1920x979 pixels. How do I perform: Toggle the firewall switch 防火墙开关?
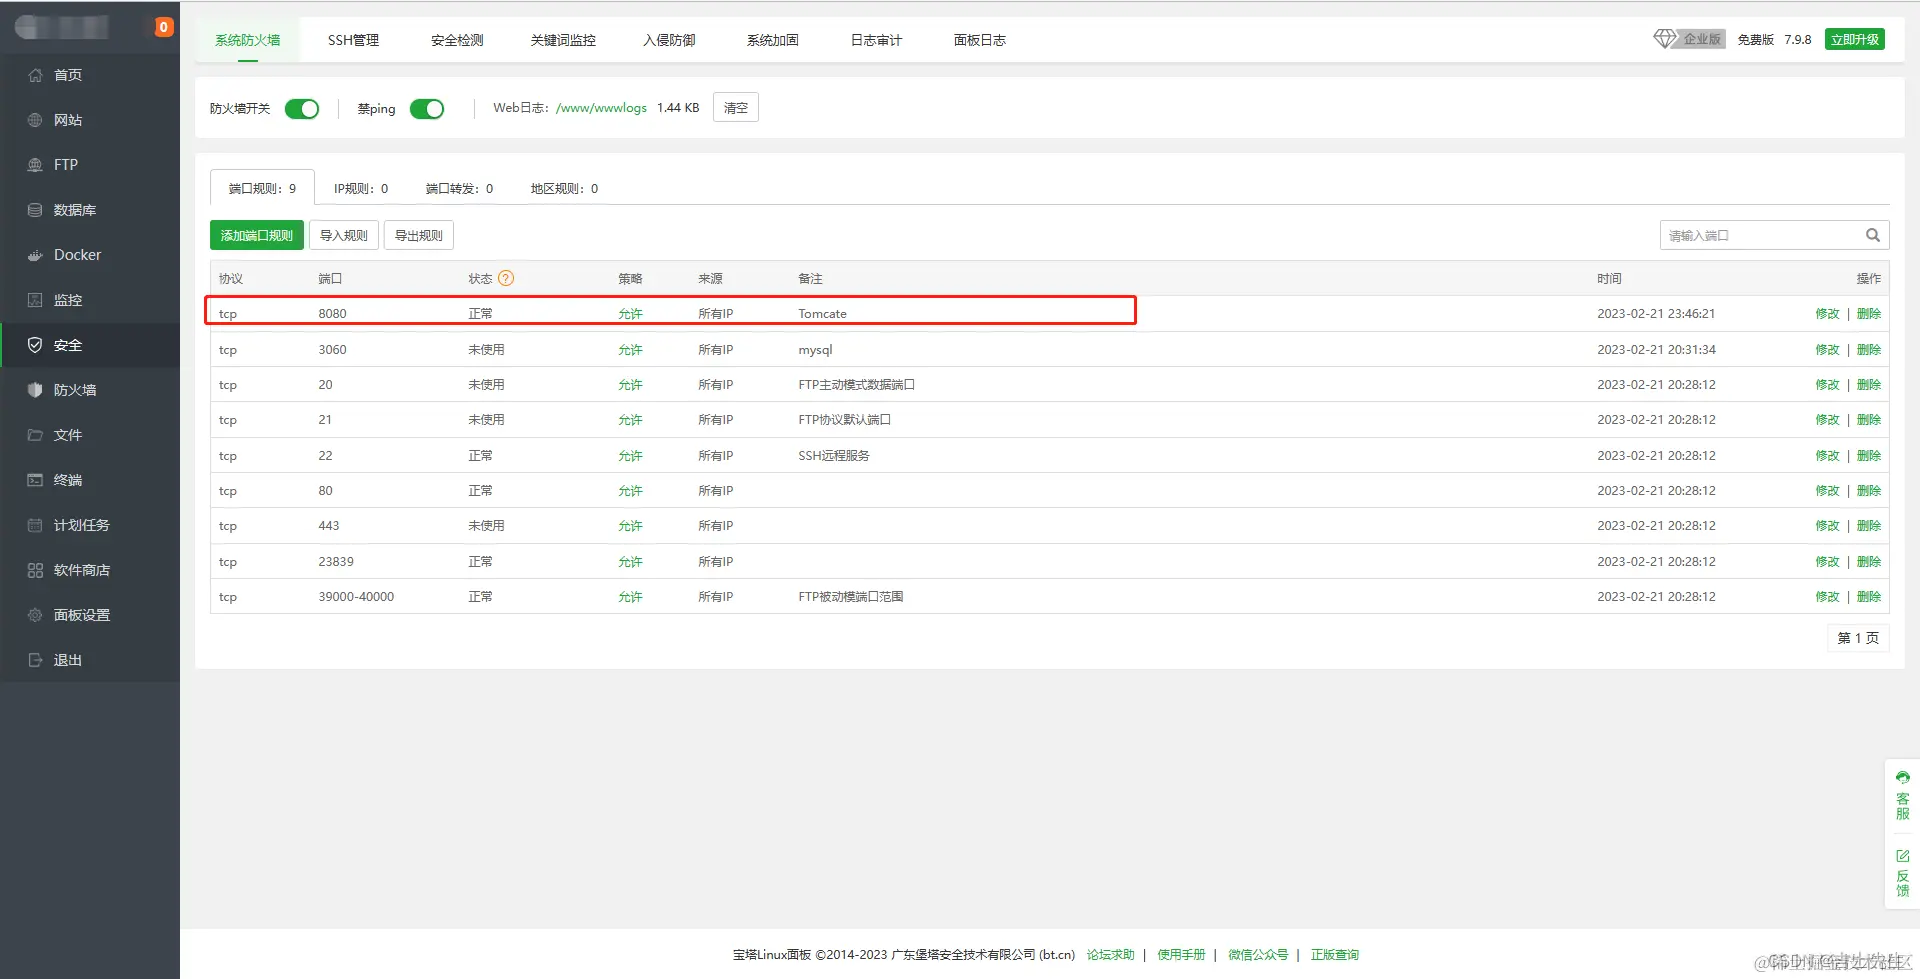pos(302,109)
